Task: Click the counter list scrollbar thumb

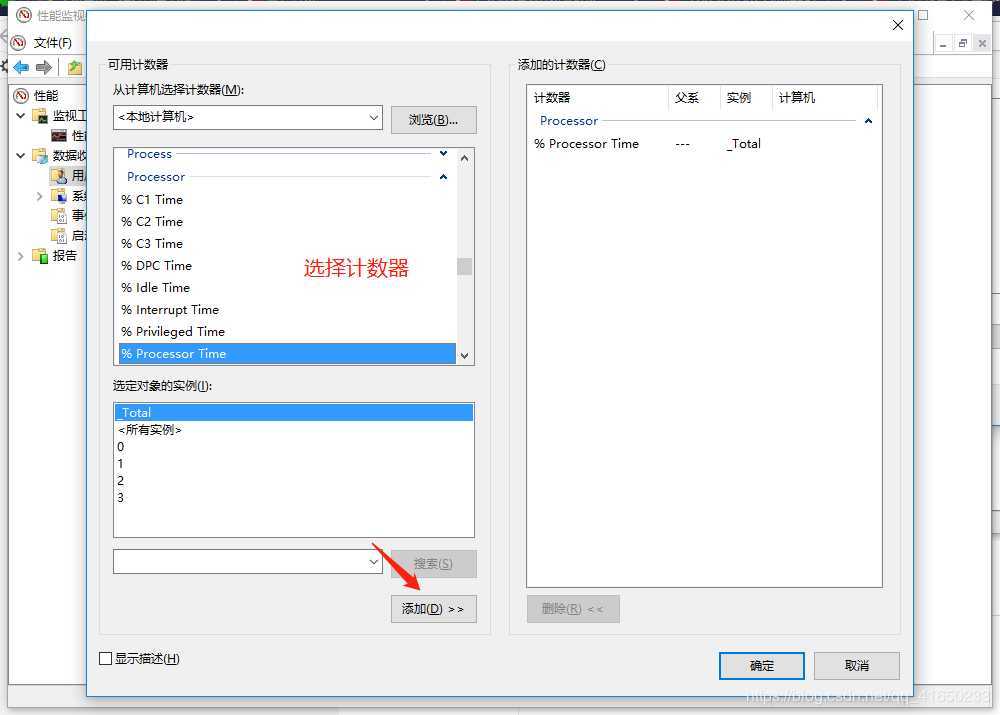Action: coord(464,266)
